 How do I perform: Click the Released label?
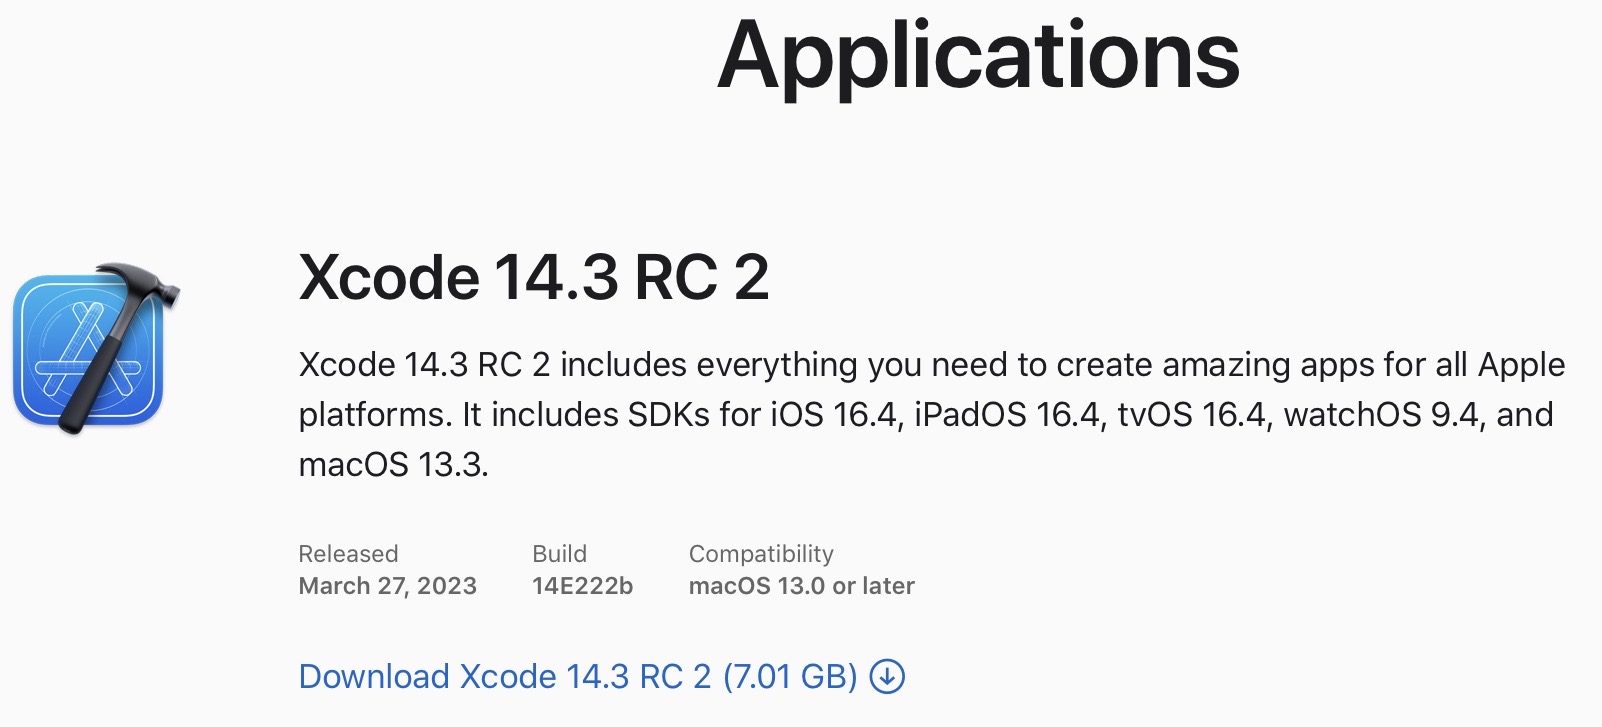348,554
